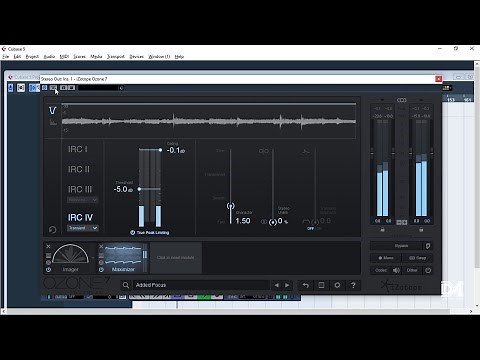Open the plugin toolbar preset dropdown field

point(98,88)
